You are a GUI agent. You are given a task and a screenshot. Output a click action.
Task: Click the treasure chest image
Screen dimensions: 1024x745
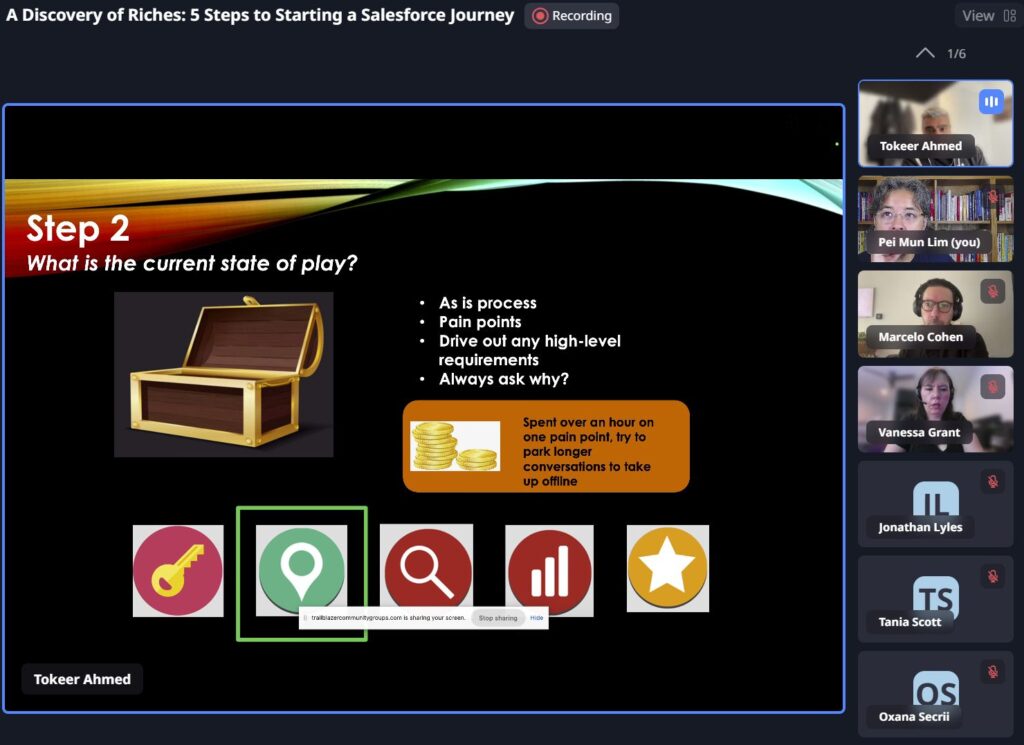click(223, 374)
